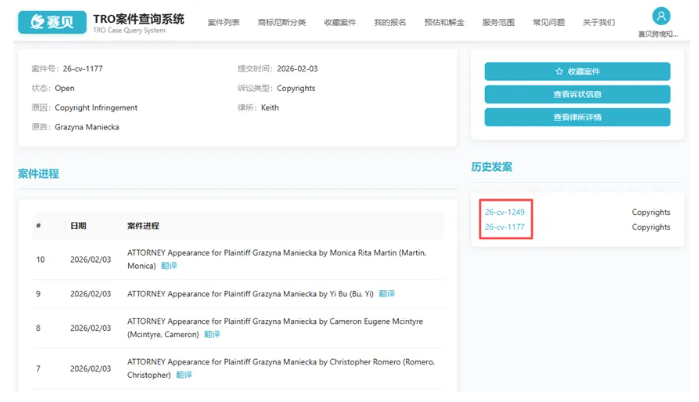
Task: Click the 赛贝跨境知... username text
Action: tap(660, 34)
